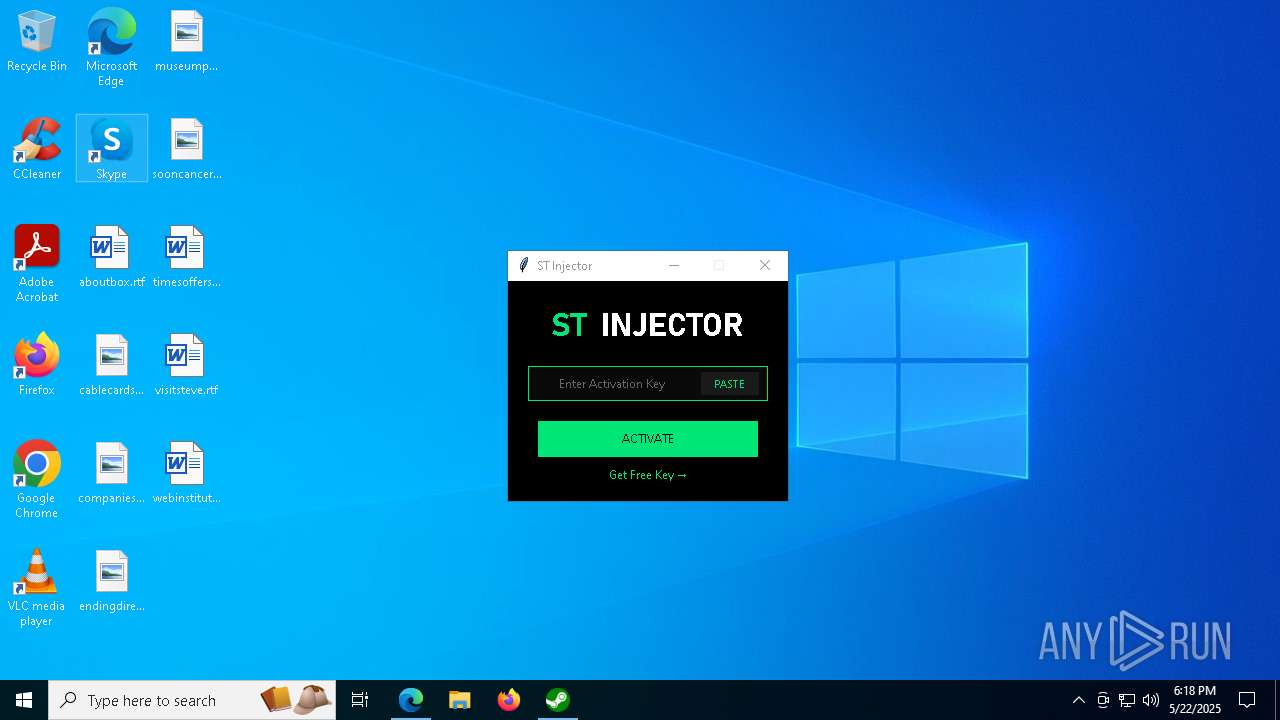Select the Microsoft Edge desktop shortcut
The height and width of the screenshot is (720, 1280).
pyautogui.click(x=111, y=46)
